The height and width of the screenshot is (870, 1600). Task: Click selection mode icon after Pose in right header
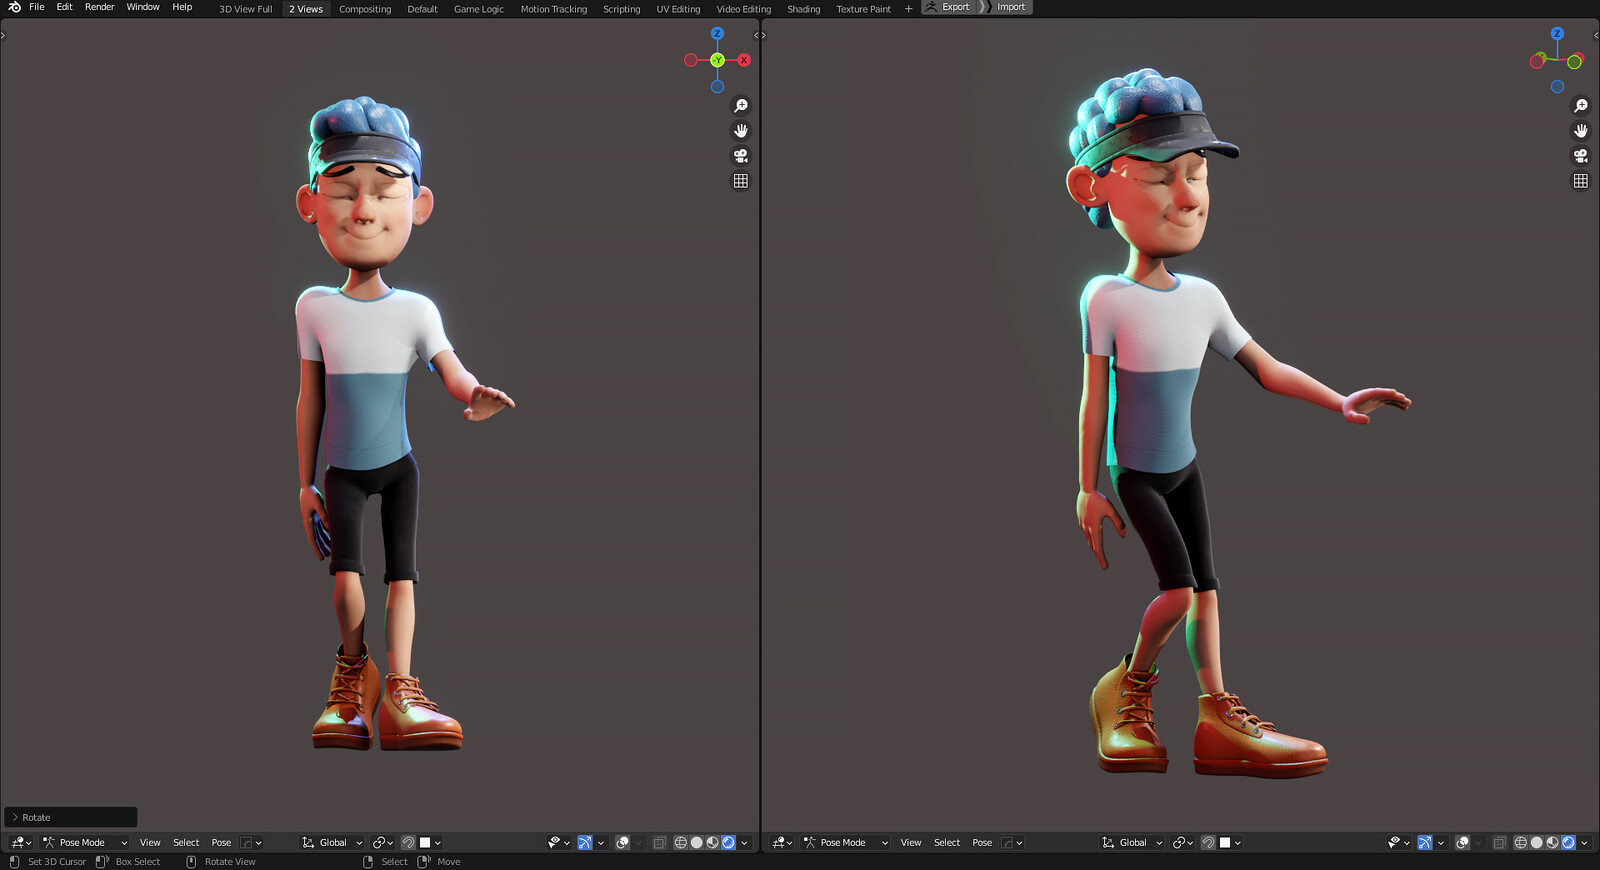[1012, 843]
